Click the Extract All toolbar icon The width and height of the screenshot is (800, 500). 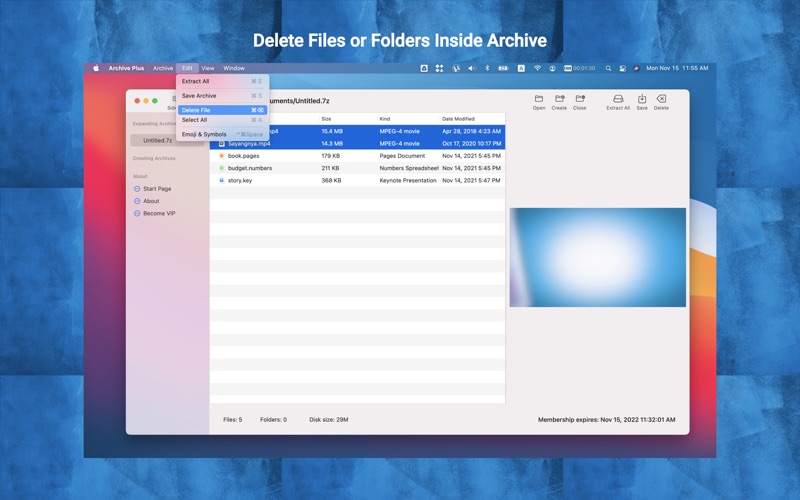618,99
